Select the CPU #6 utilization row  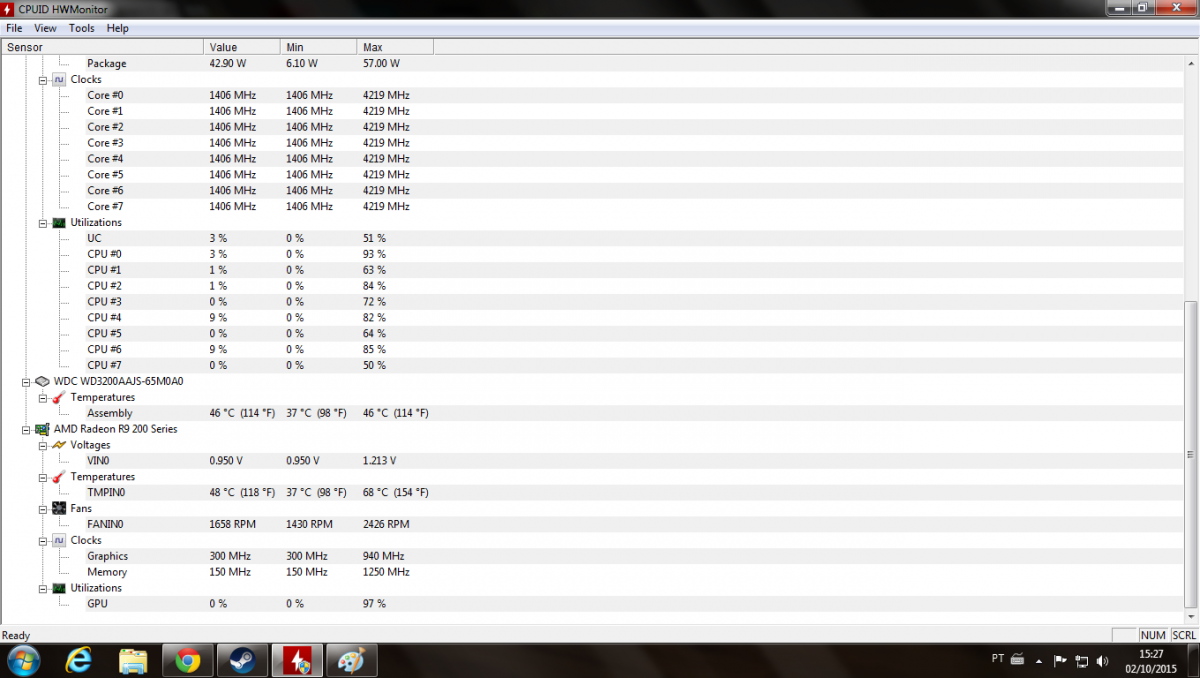pos(591,349)
